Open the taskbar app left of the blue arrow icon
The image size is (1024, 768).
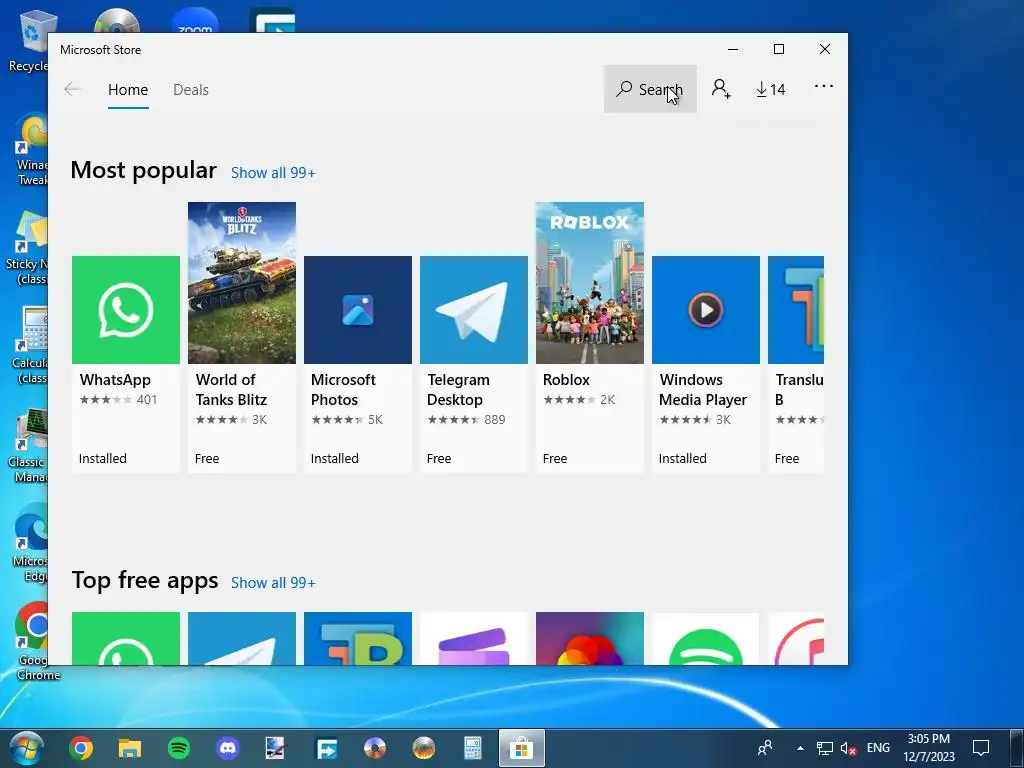click(276, 748)
